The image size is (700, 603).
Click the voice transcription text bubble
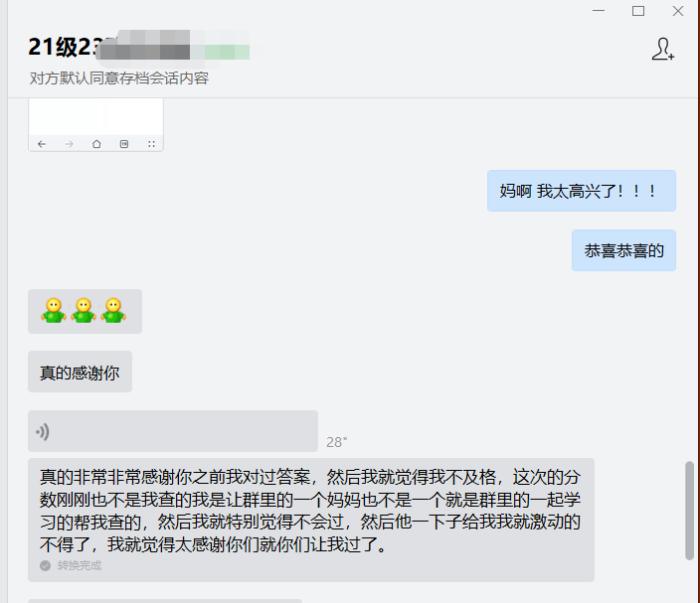(x=311, y=520)
